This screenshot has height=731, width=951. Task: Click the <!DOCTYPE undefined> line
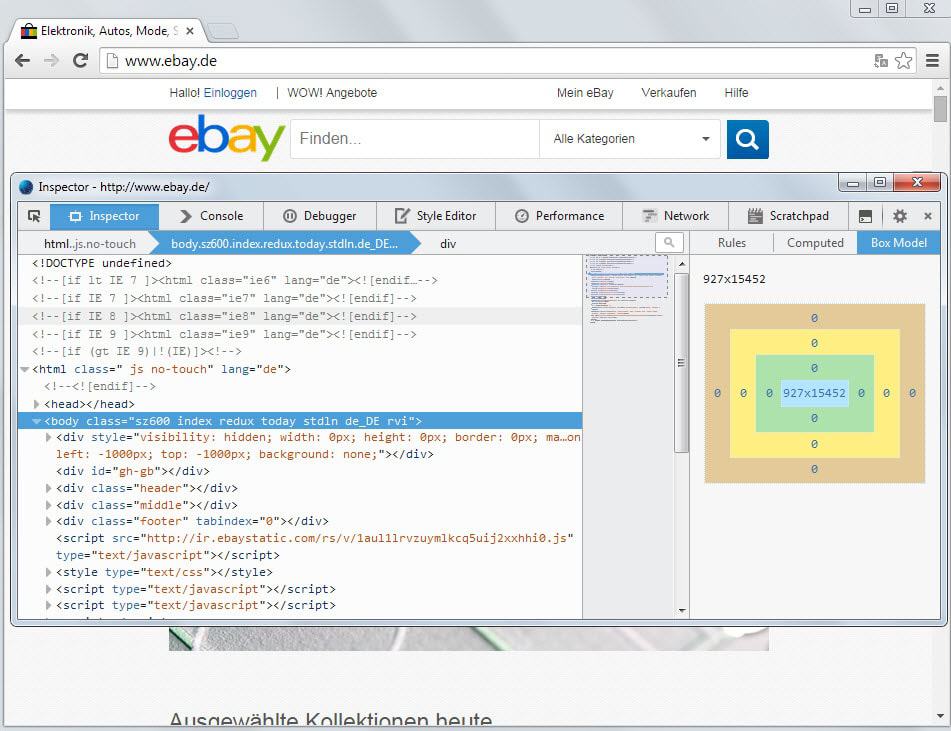102,263
